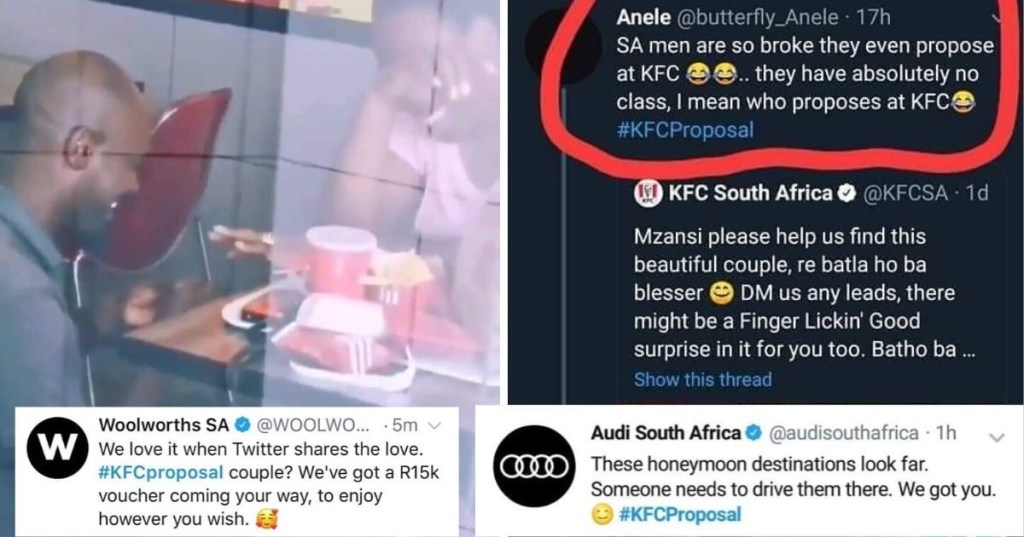Screen dimensions: 1024x537
Task: Visit the @audisouthafrica handle
Action: click(841, 433)
